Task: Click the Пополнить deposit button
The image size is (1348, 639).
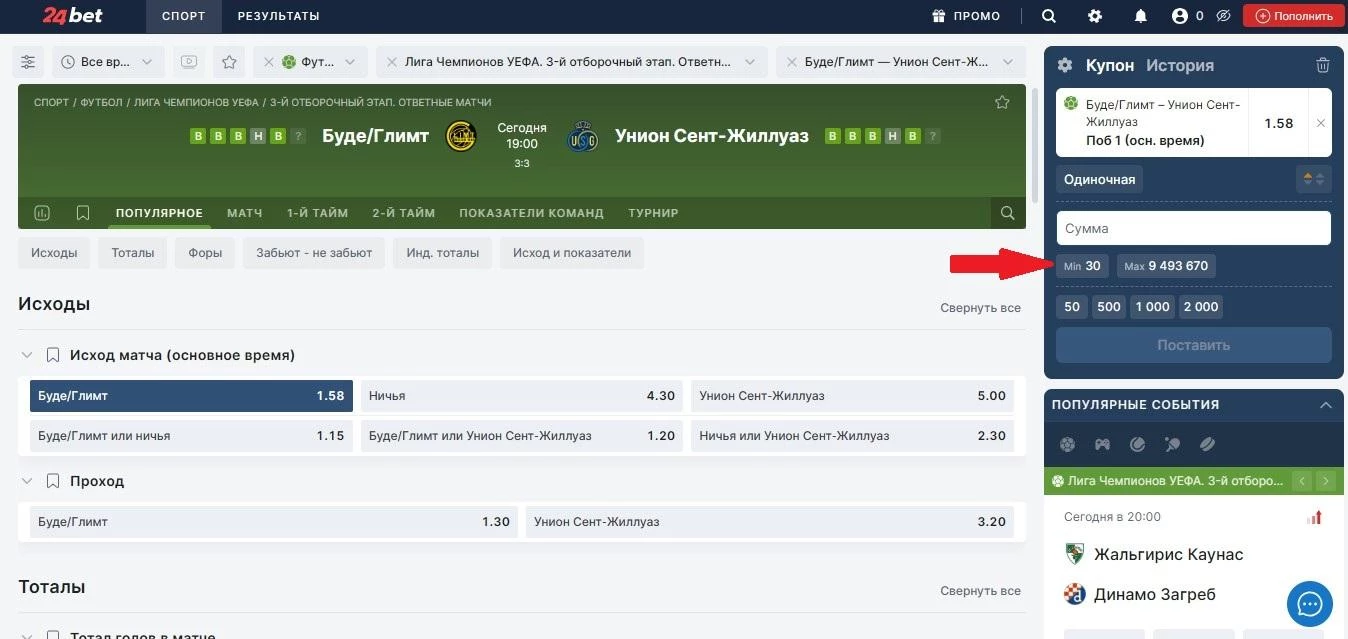Action: [1294, 16]
